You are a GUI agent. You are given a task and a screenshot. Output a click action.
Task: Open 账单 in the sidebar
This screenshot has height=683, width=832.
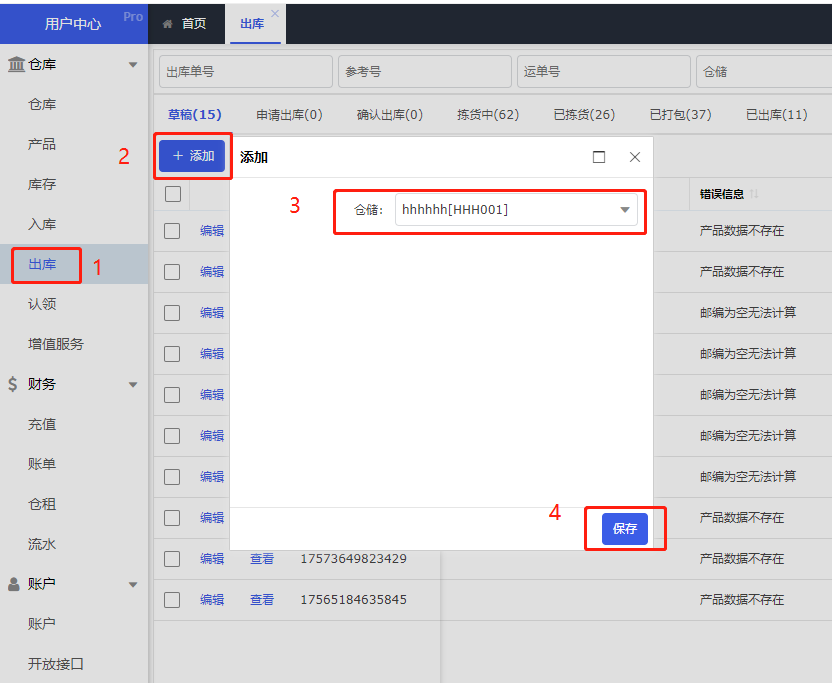tap(42, 464)
